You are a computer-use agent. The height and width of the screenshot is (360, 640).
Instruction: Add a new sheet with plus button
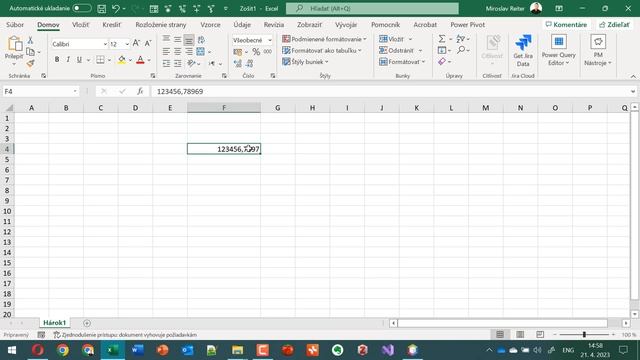87,323
